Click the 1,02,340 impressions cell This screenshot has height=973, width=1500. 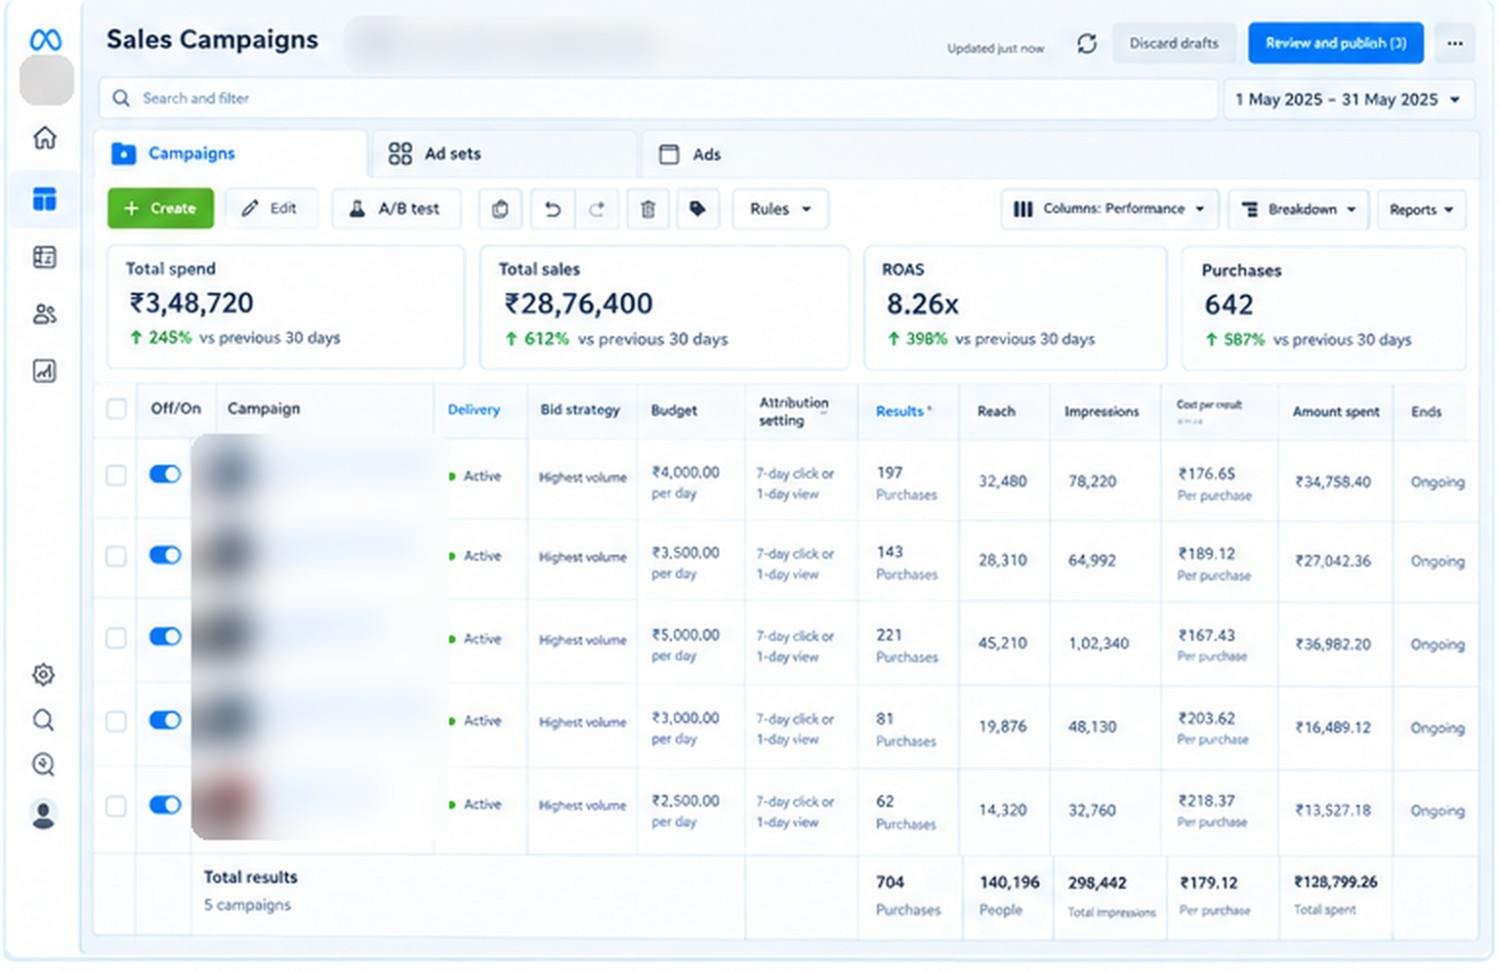[x=1098, y=643]
